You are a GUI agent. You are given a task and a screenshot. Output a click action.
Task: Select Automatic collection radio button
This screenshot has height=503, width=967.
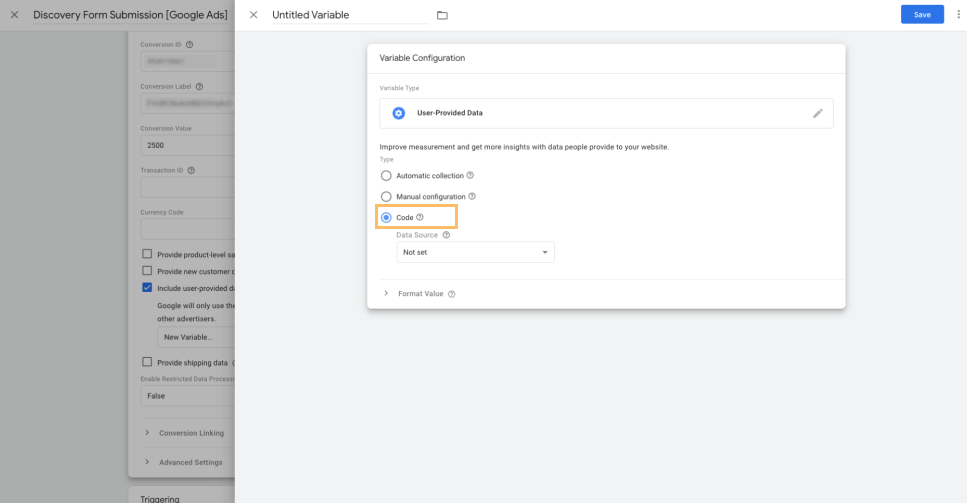(x=386, y=176)
